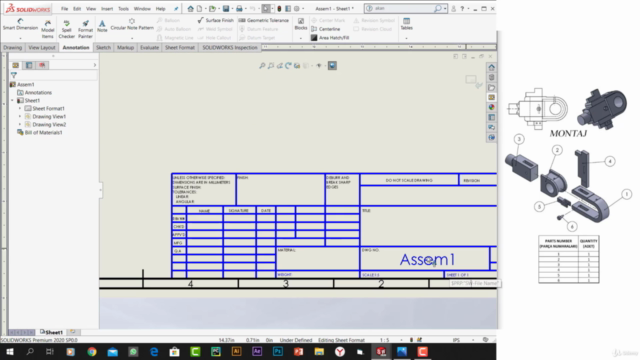Open the SOLIDWORKS Inspection tab
The image size is (640, 360).
[x=230, y=48]
